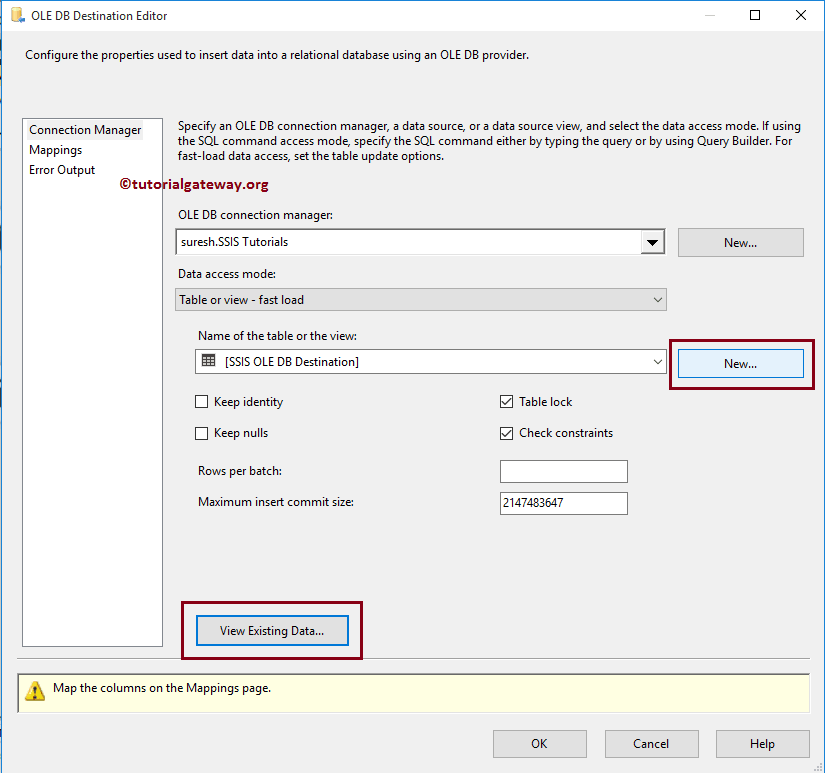Check the Keep nulls option

(x=201, y=433)
